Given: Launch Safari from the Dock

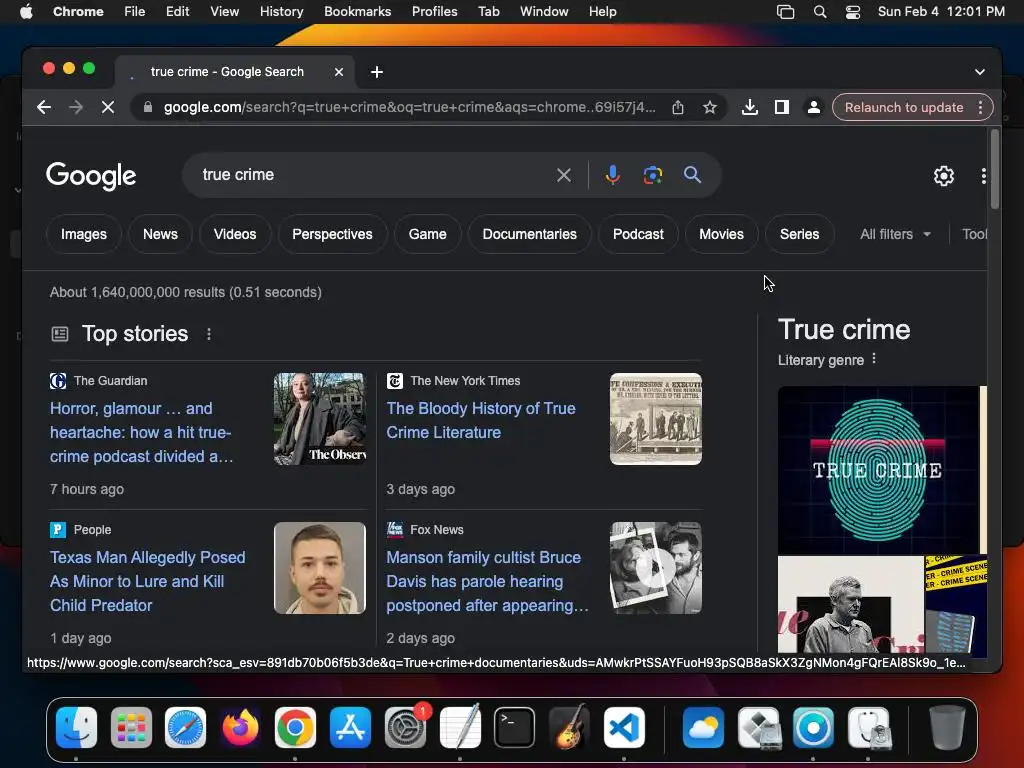Looking at the screenshot, I should point(185,727).
